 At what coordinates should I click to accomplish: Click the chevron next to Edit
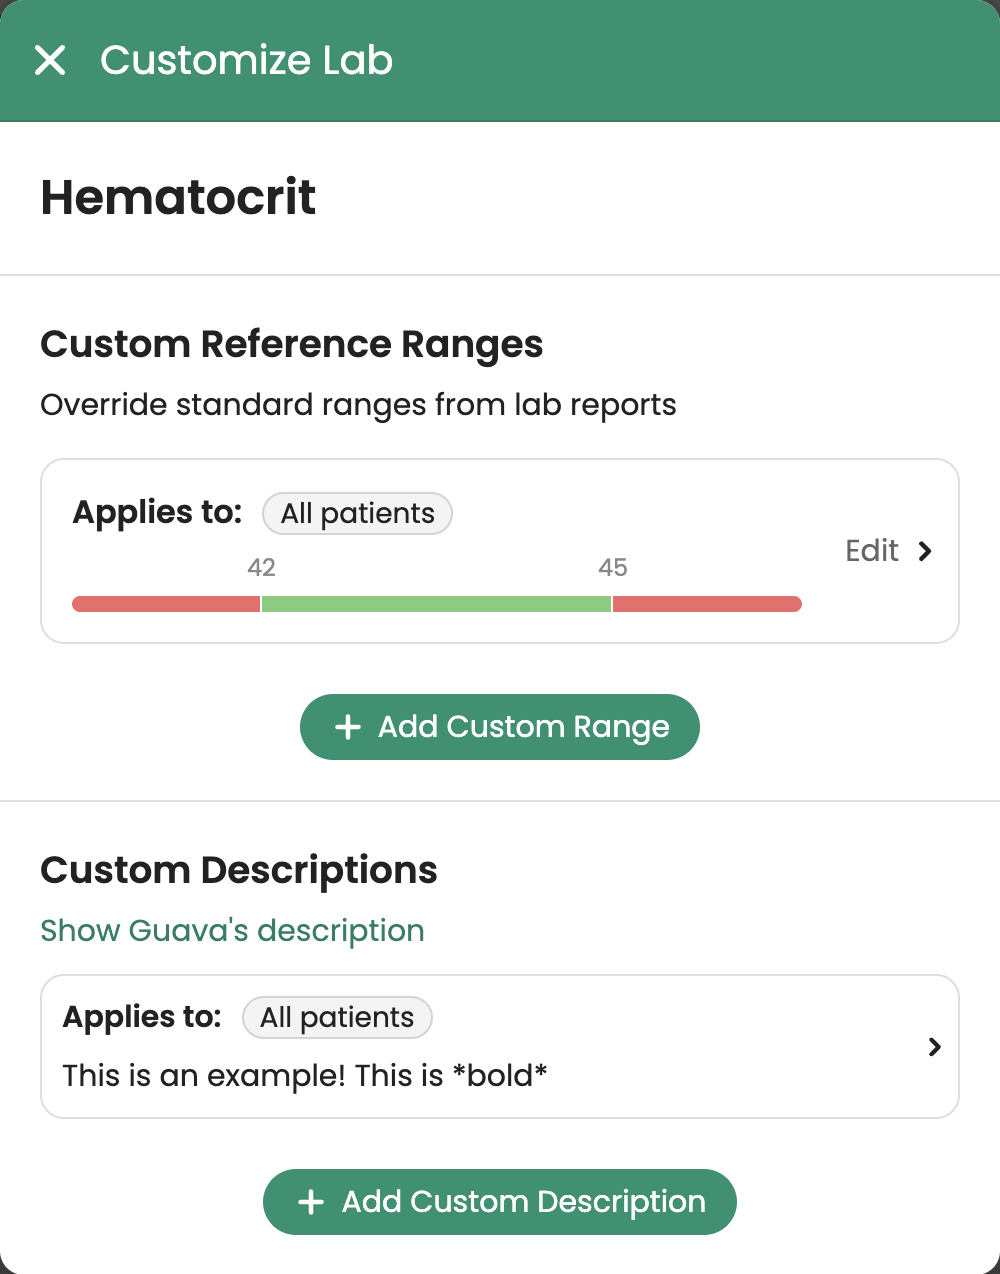(925, 551)
